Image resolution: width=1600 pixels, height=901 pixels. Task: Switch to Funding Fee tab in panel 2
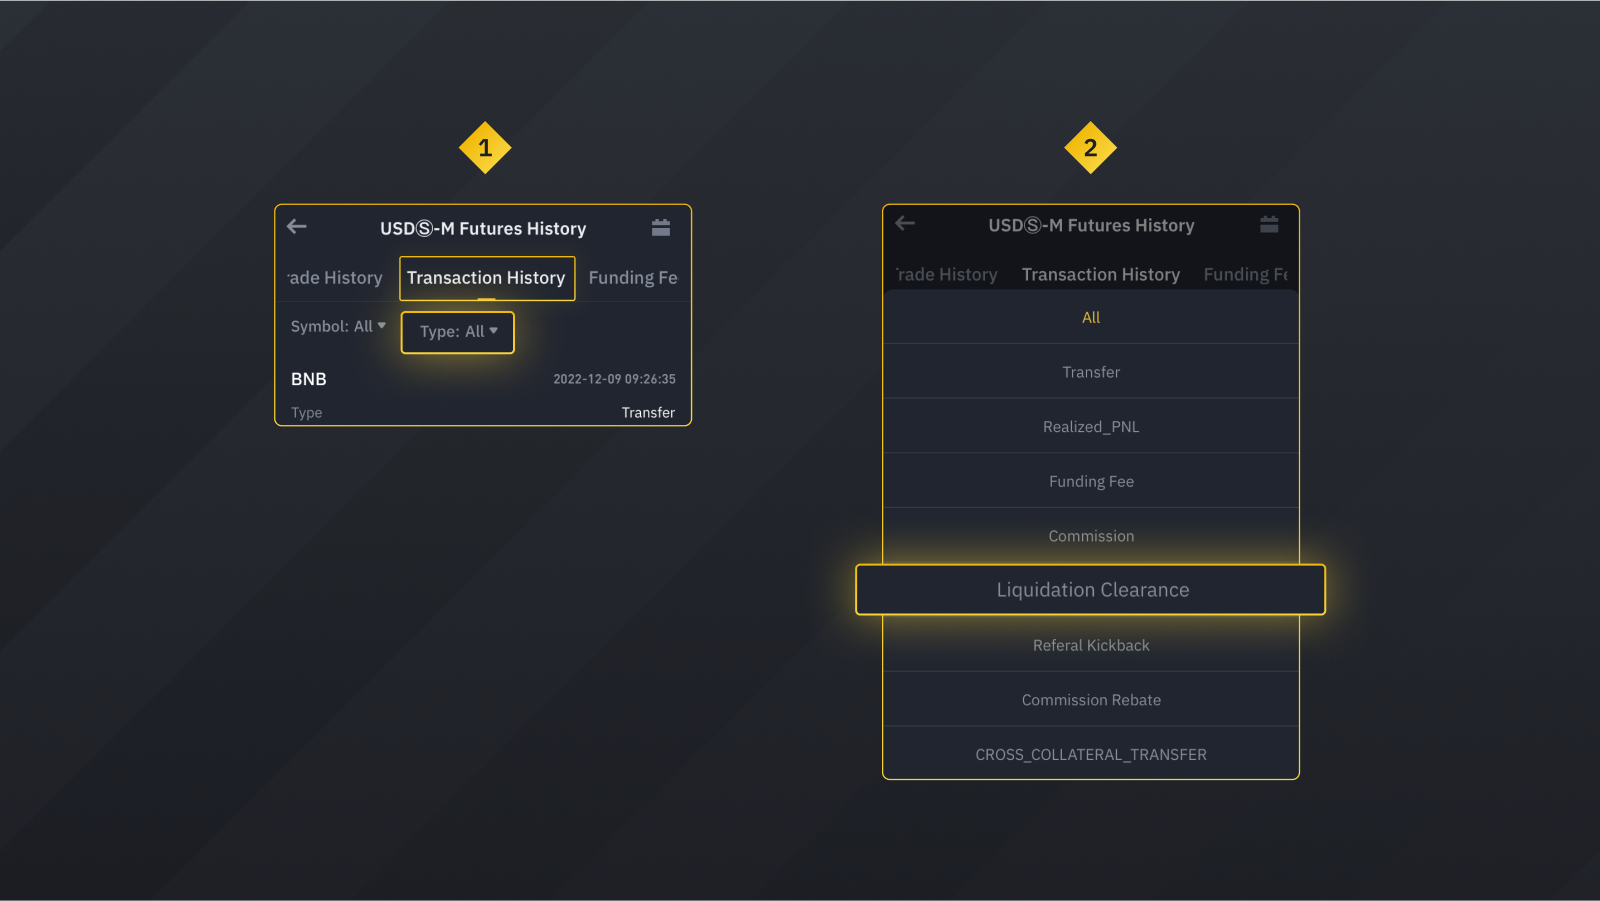1246,274
